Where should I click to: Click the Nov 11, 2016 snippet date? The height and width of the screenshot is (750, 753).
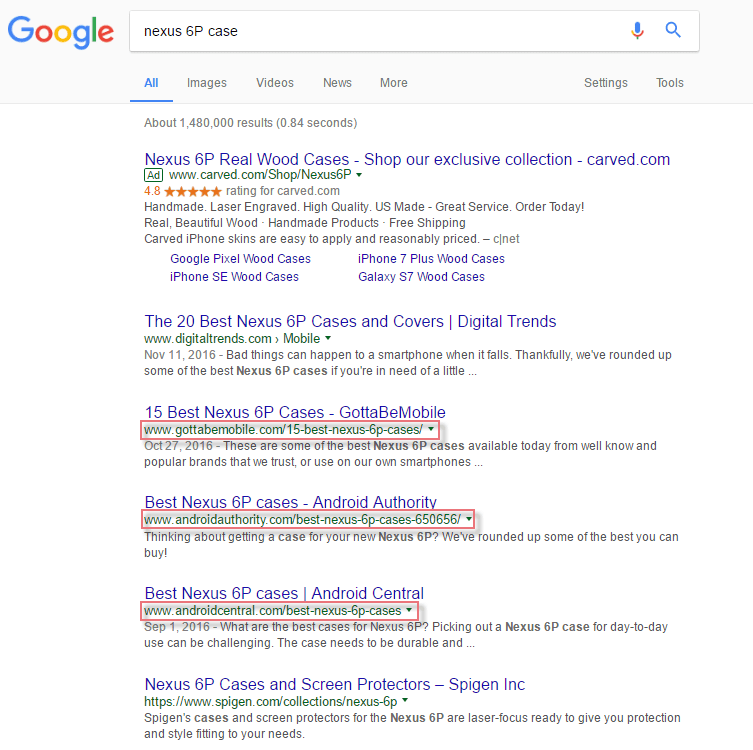coord(180,355)
